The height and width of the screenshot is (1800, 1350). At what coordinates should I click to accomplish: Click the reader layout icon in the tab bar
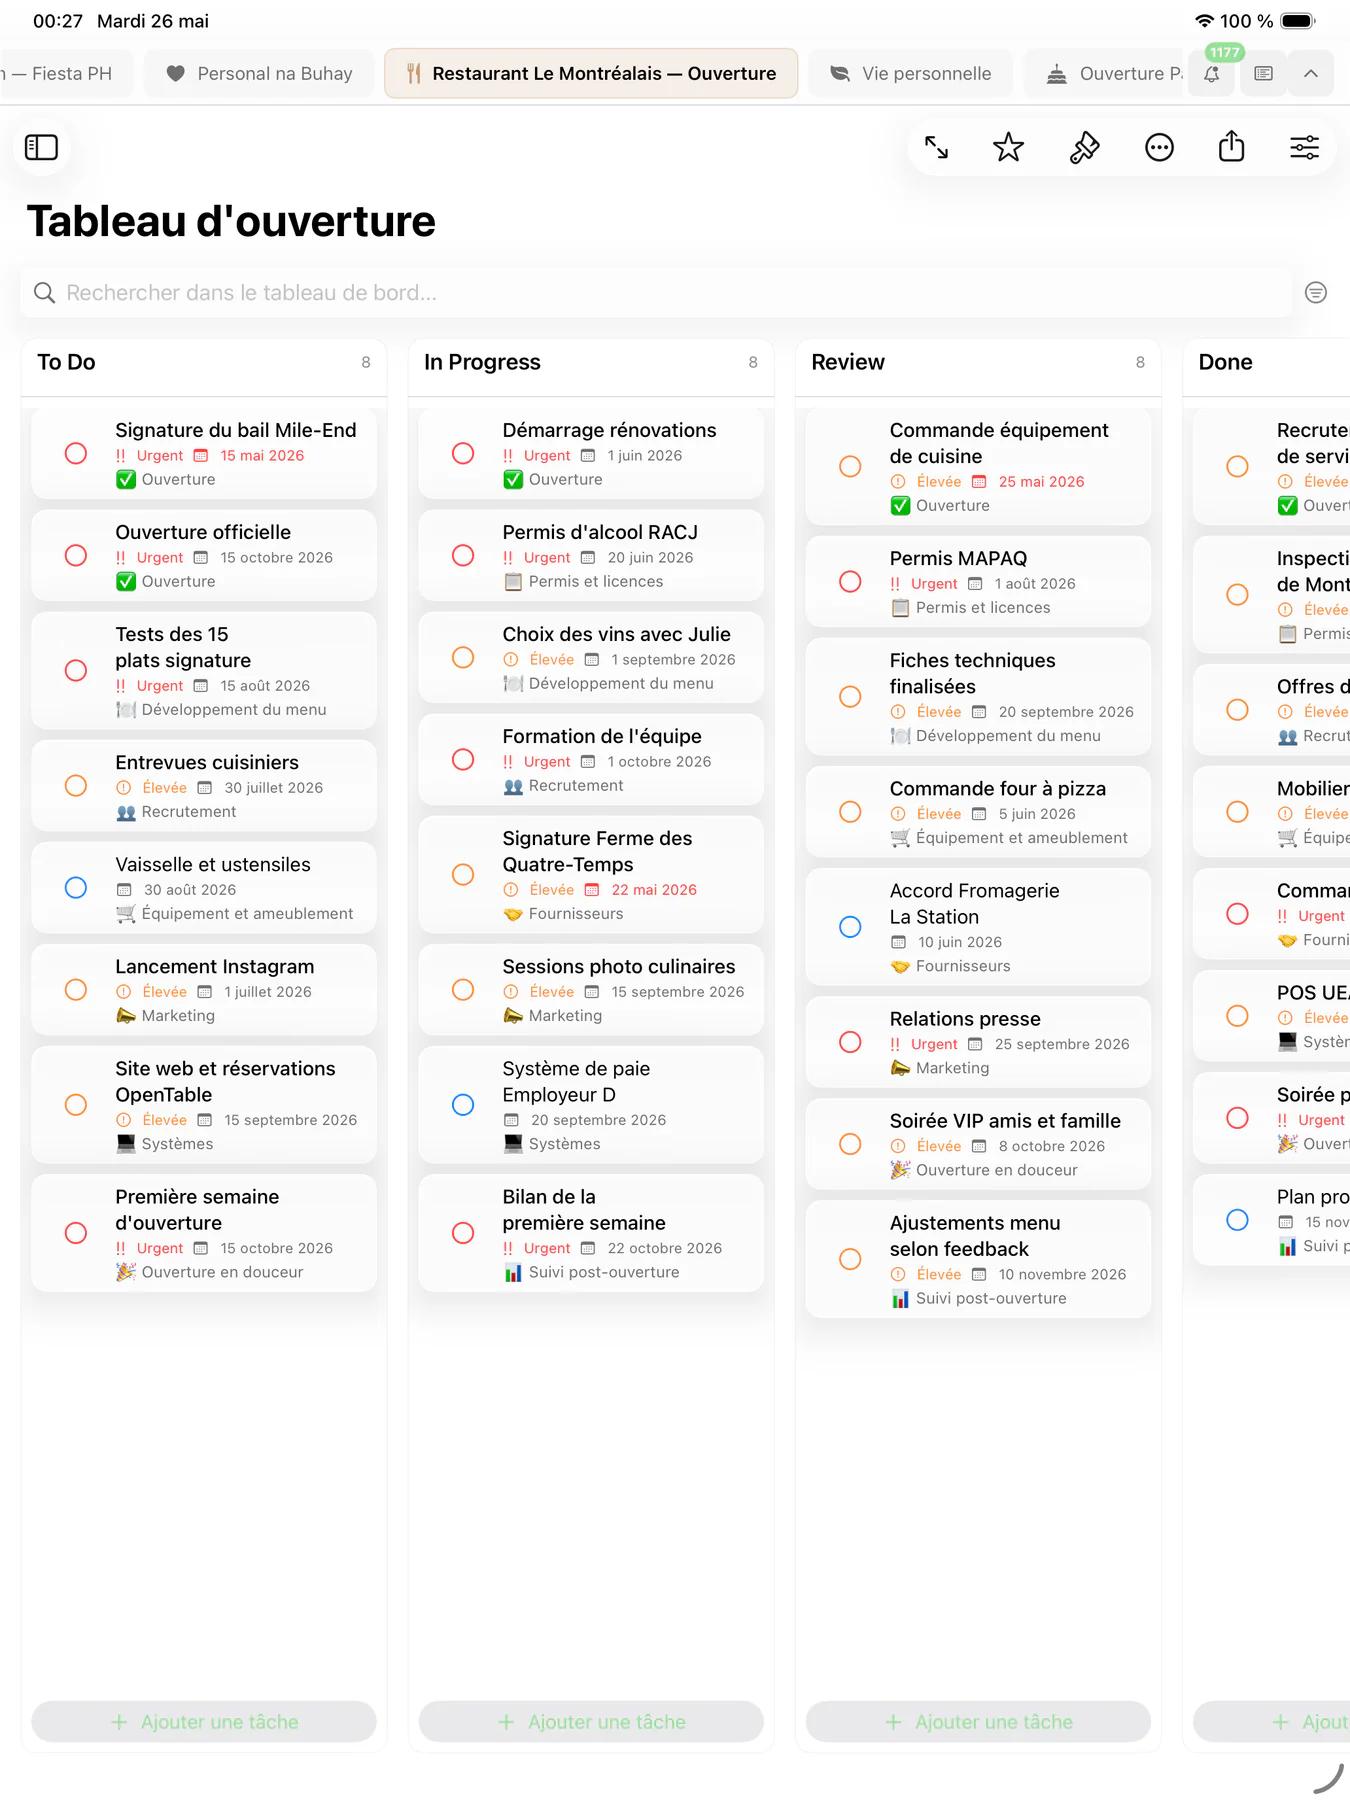(x=1264, y=74)
